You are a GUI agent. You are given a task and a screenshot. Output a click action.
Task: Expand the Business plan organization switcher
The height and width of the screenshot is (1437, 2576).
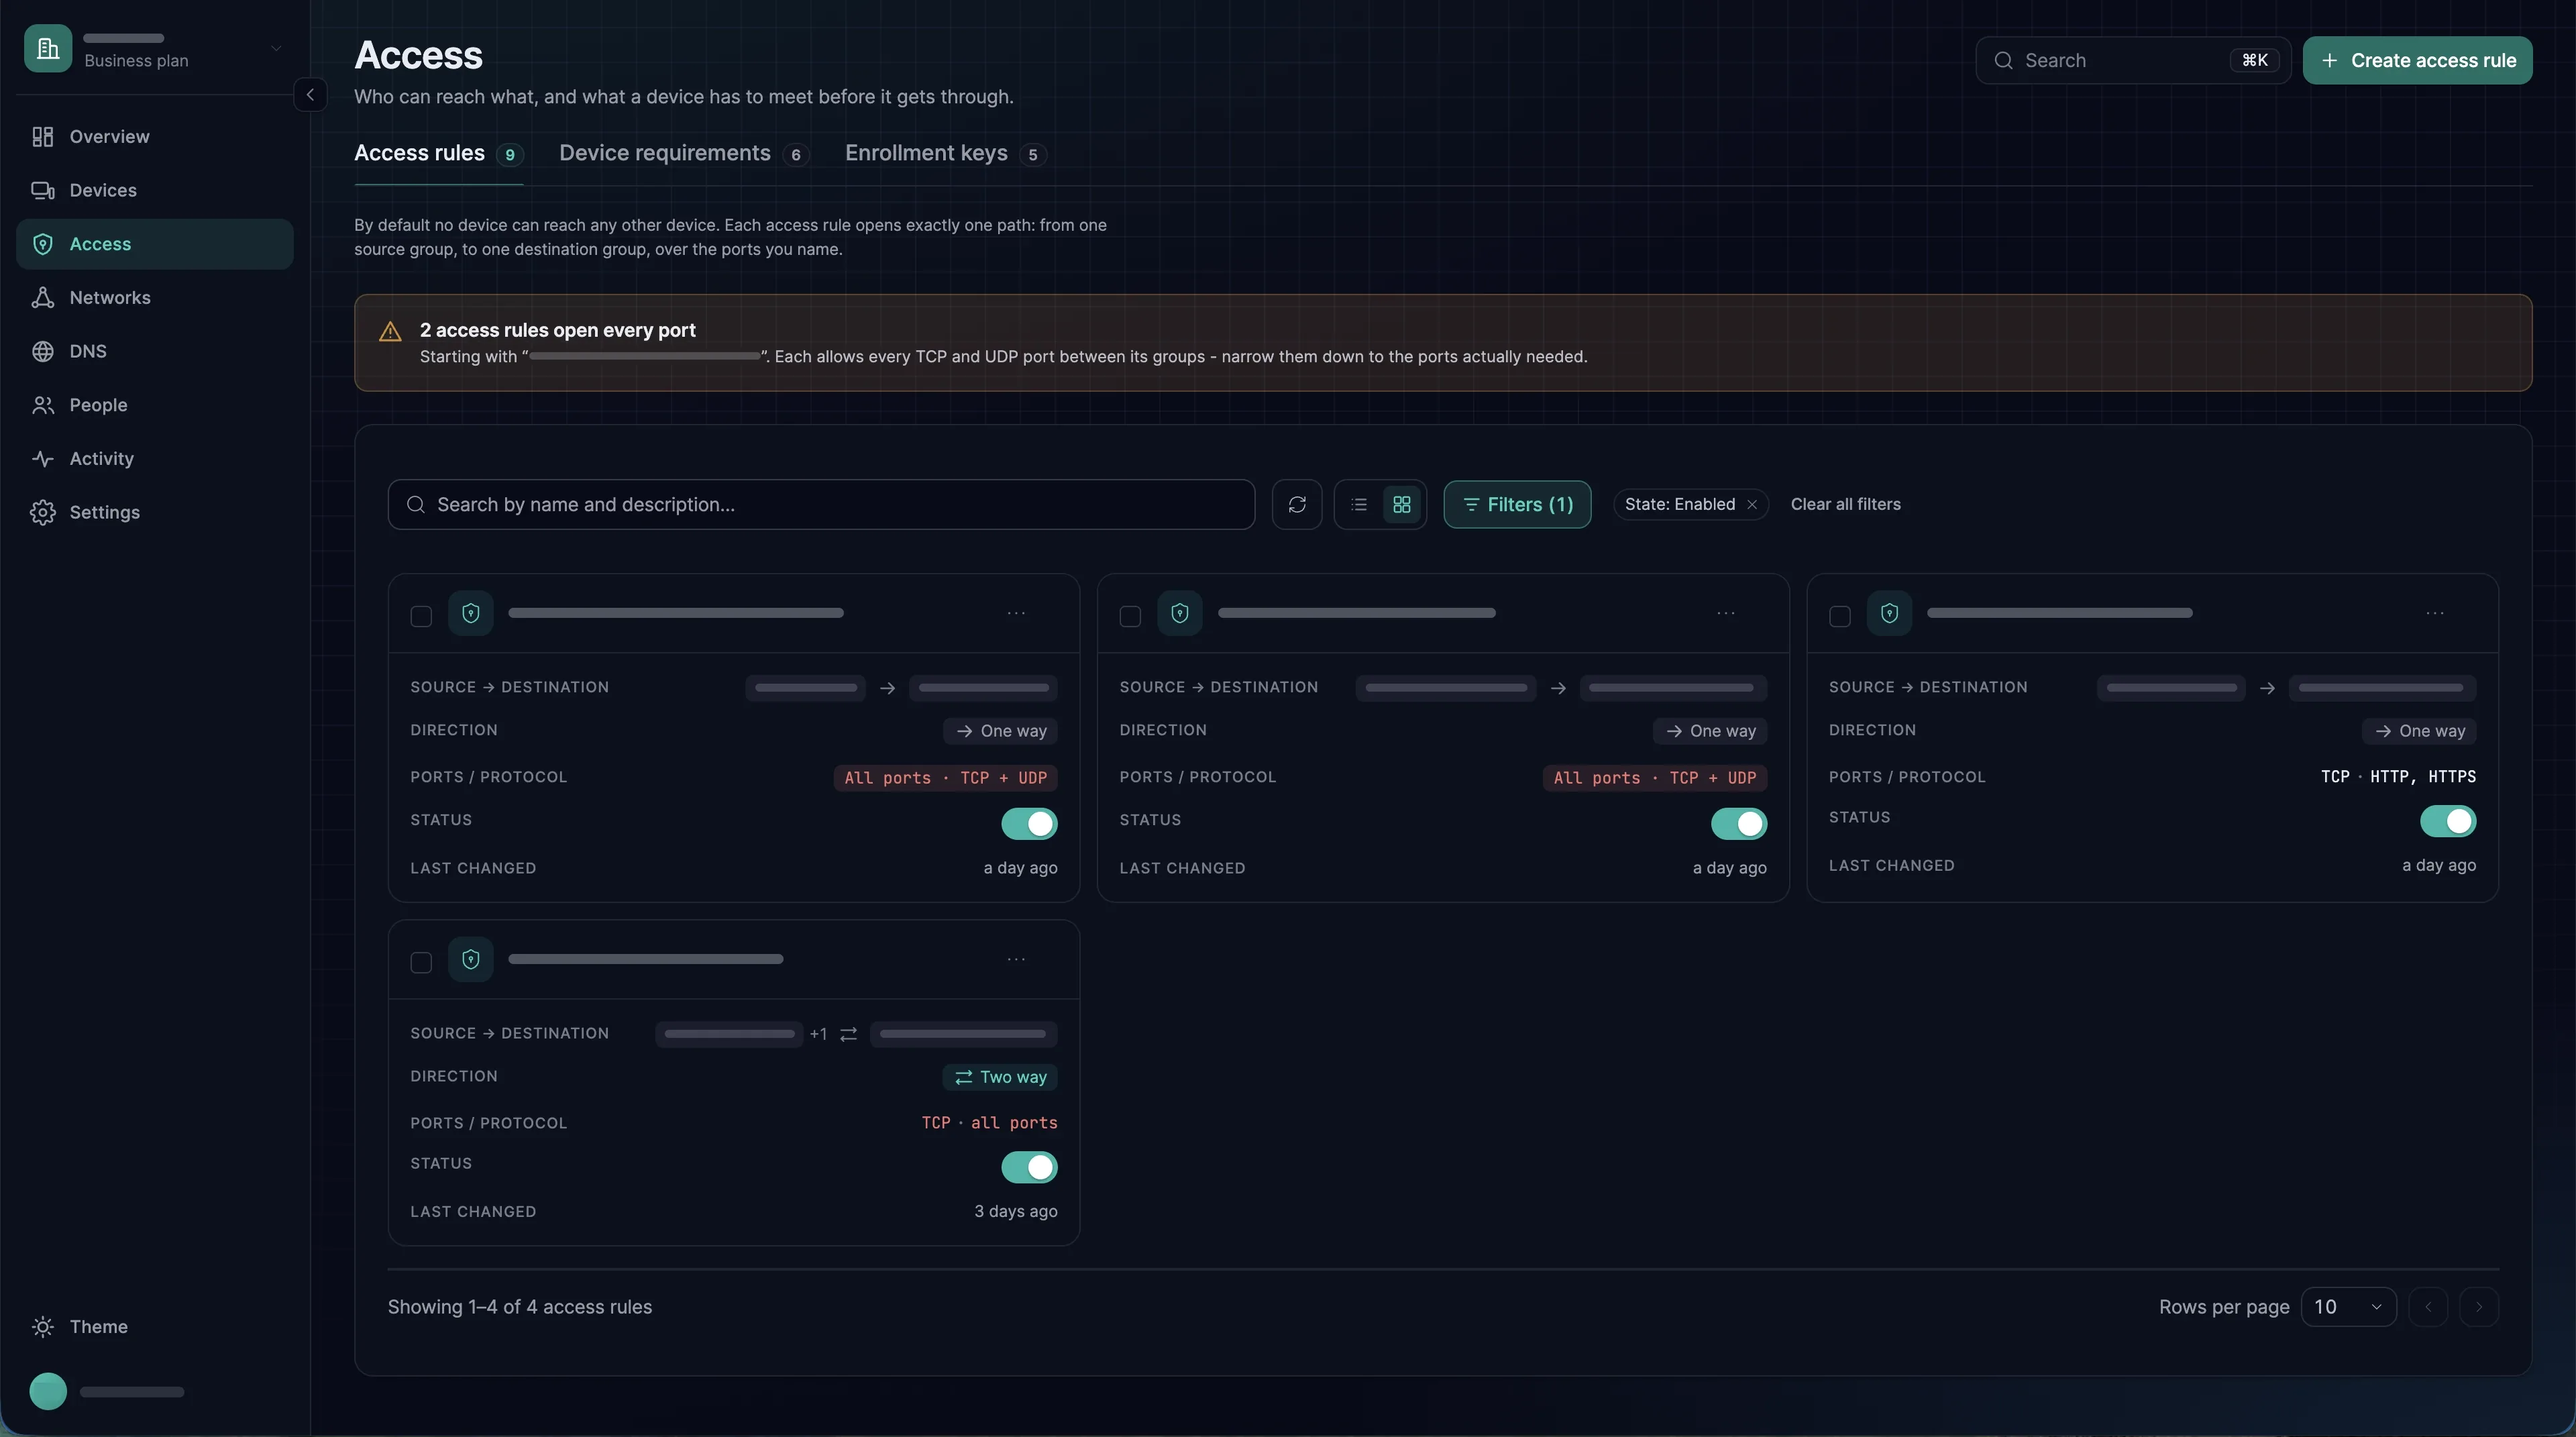click(154, 48)
